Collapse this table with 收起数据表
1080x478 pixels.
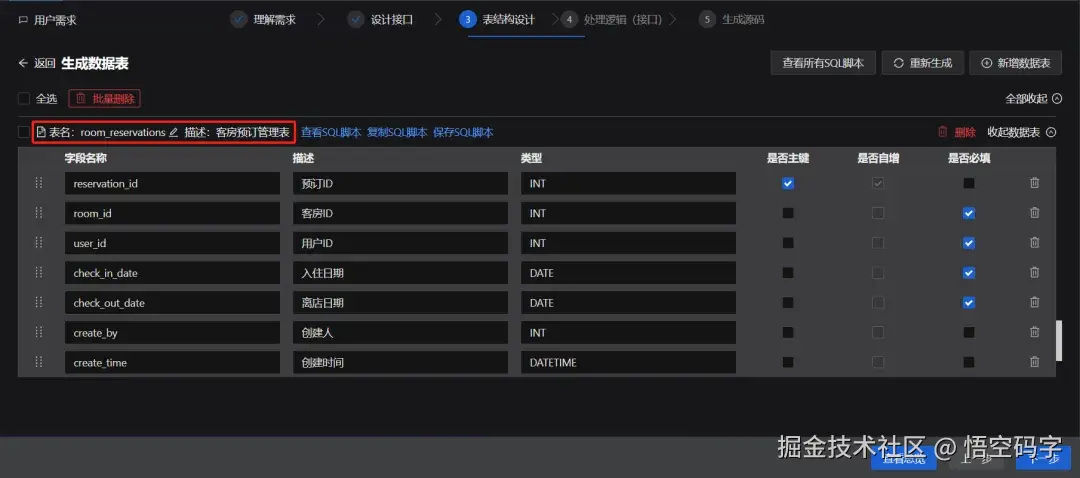1021,132
